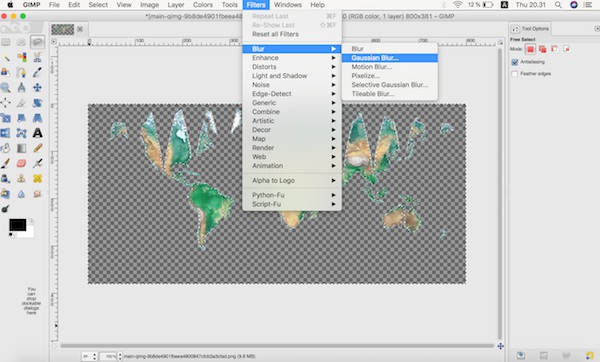
Task: Select the Blend gradient tool
Action: coord(21,148)
